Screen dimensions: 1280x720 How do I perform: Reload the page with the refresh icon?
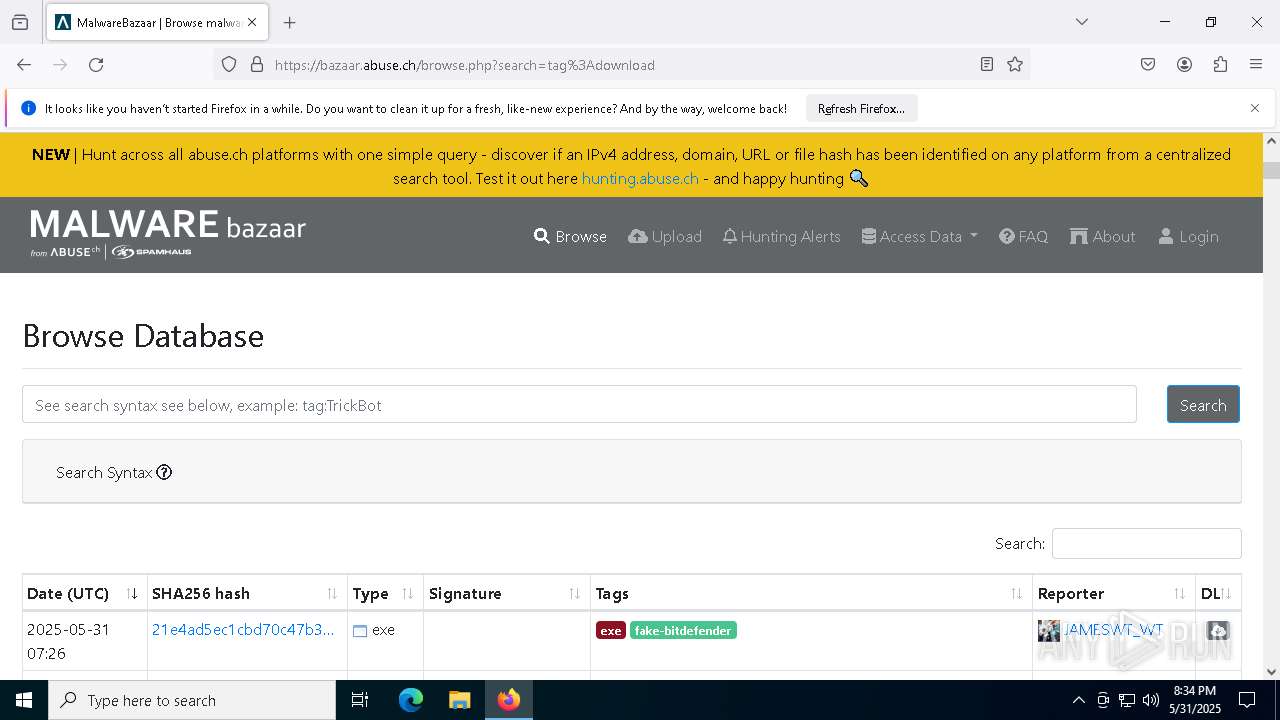[x=96, y=65]
